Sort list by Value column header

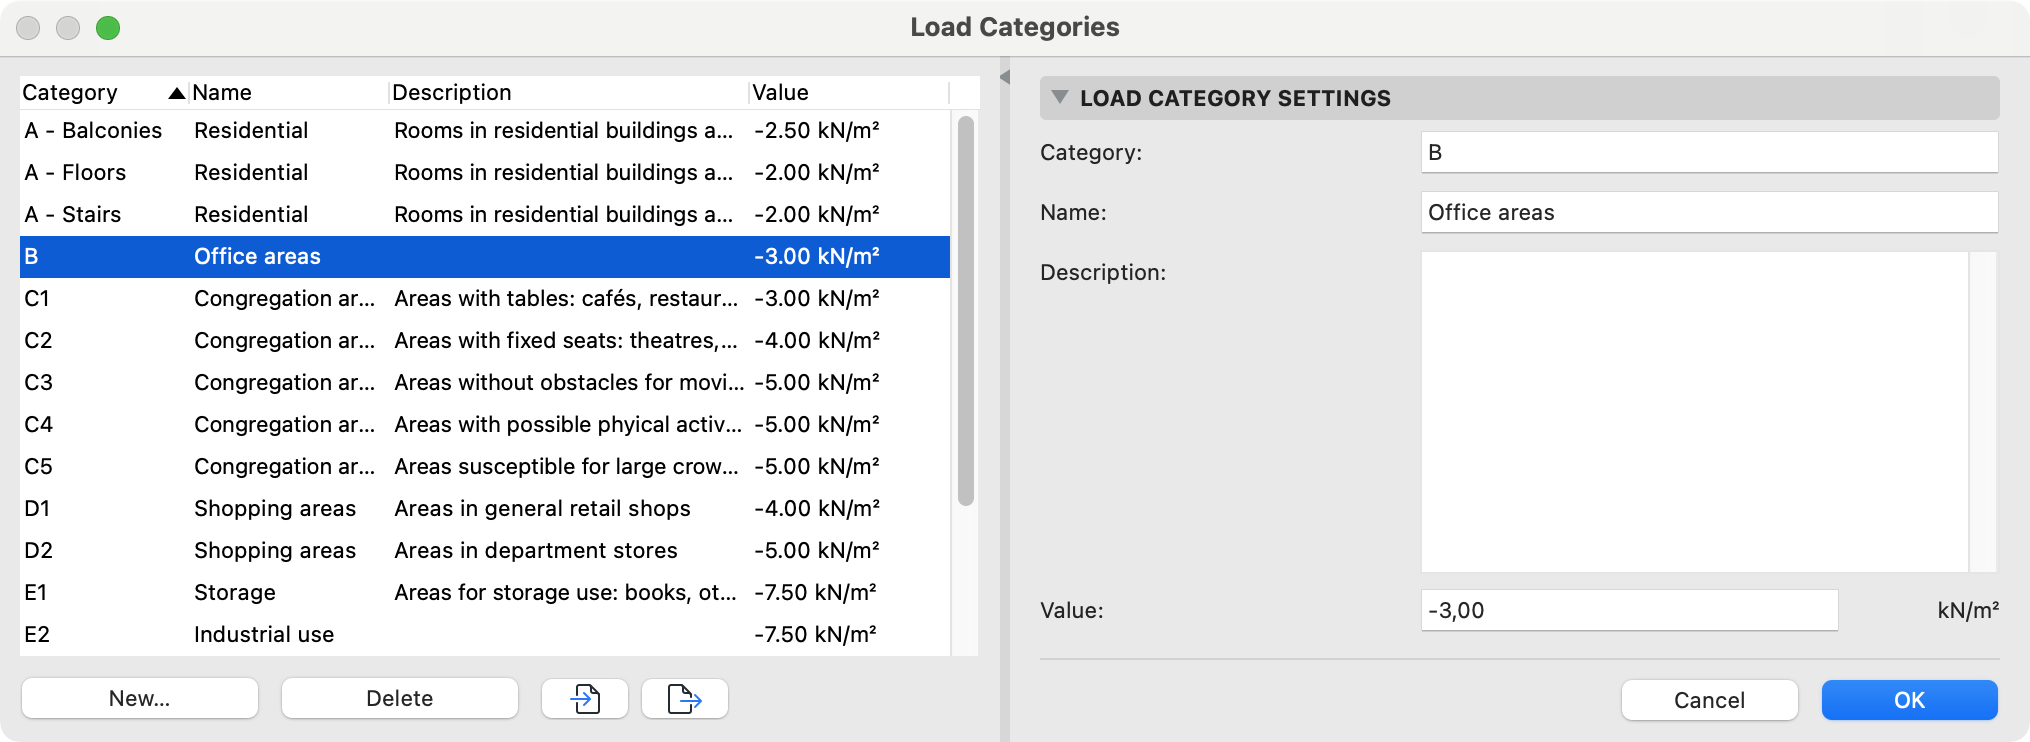(848, 92)
